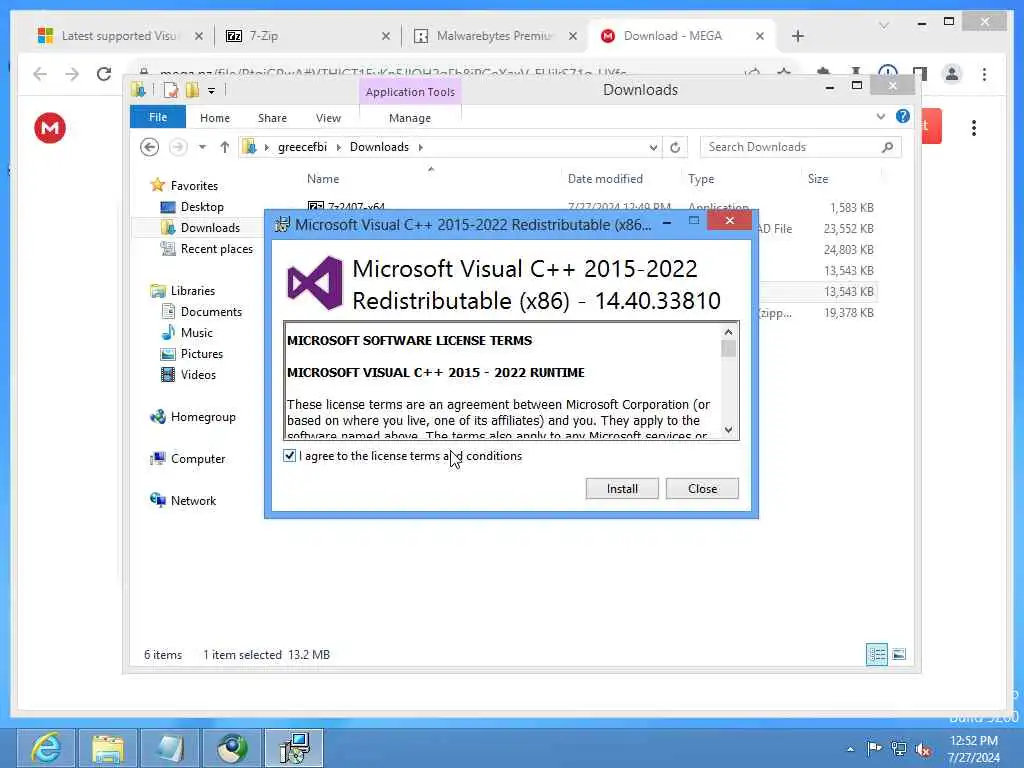This screenshot has height=768, width=1024.
Task: Open the Manage tab under Application Tools
Action: [x=409, y=118]
